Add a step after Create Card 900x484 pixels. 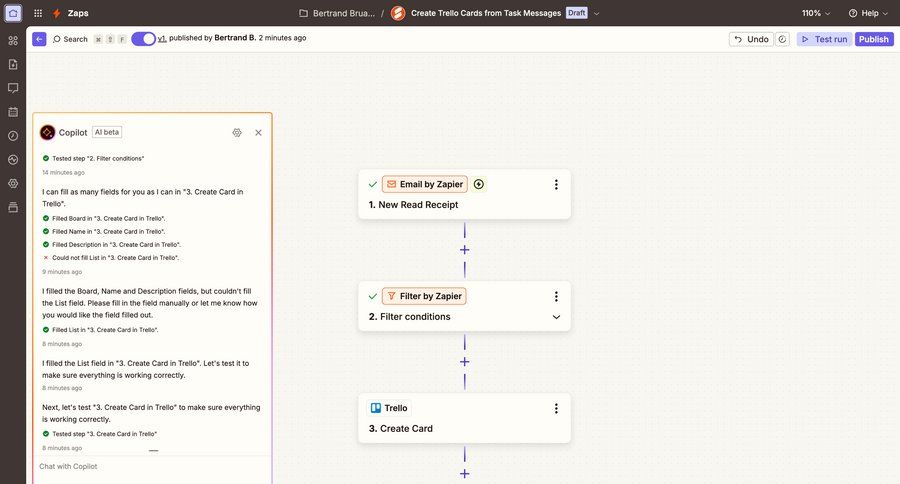pyautogui.click(x=464, y=474)
